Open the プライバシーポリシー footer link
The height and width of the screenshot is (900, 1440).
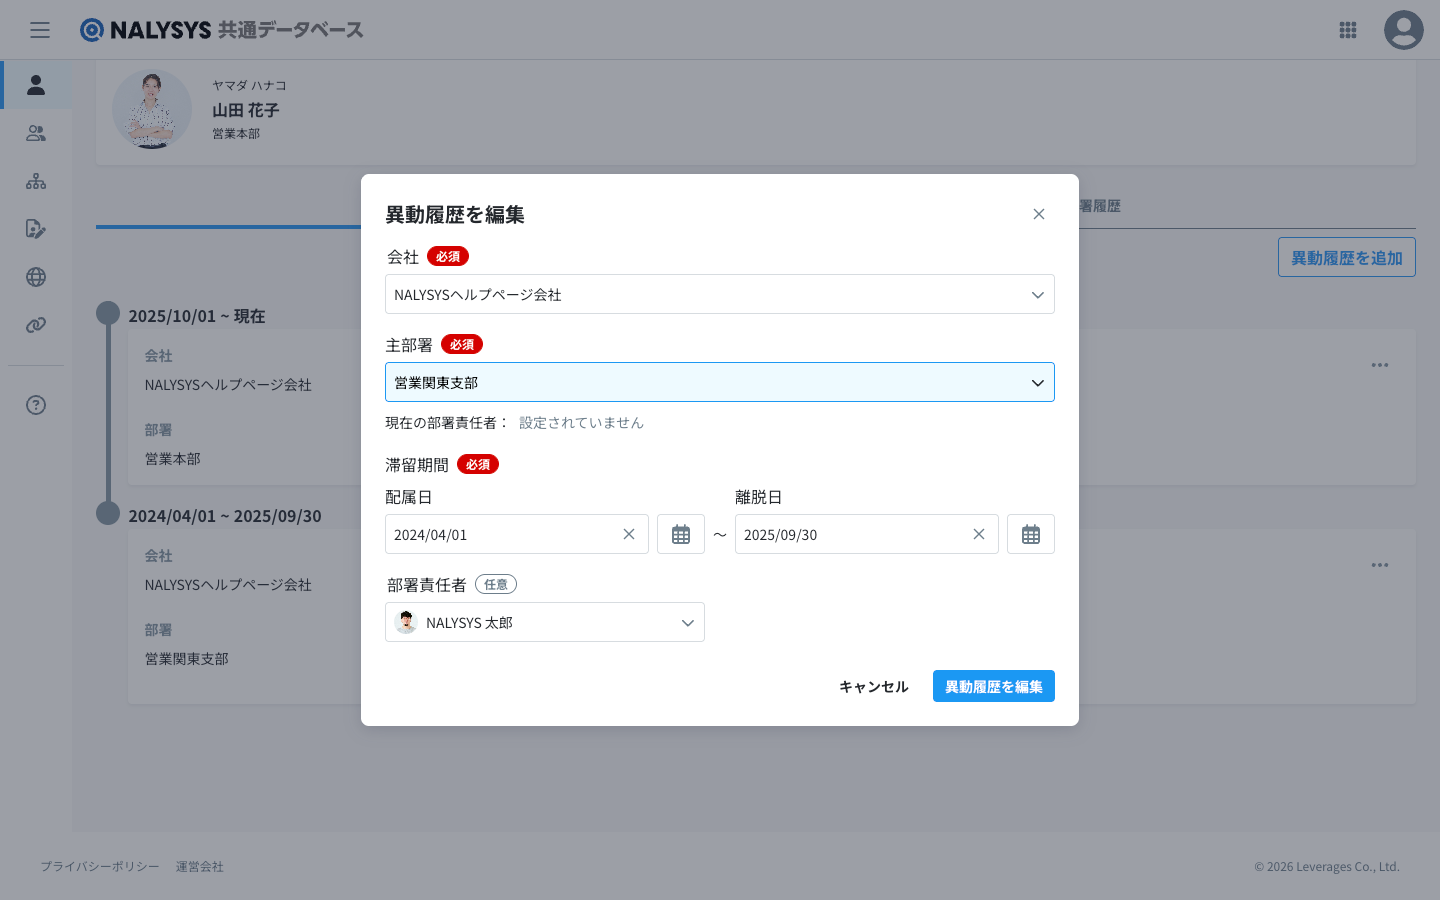click(x=100, y=866)
